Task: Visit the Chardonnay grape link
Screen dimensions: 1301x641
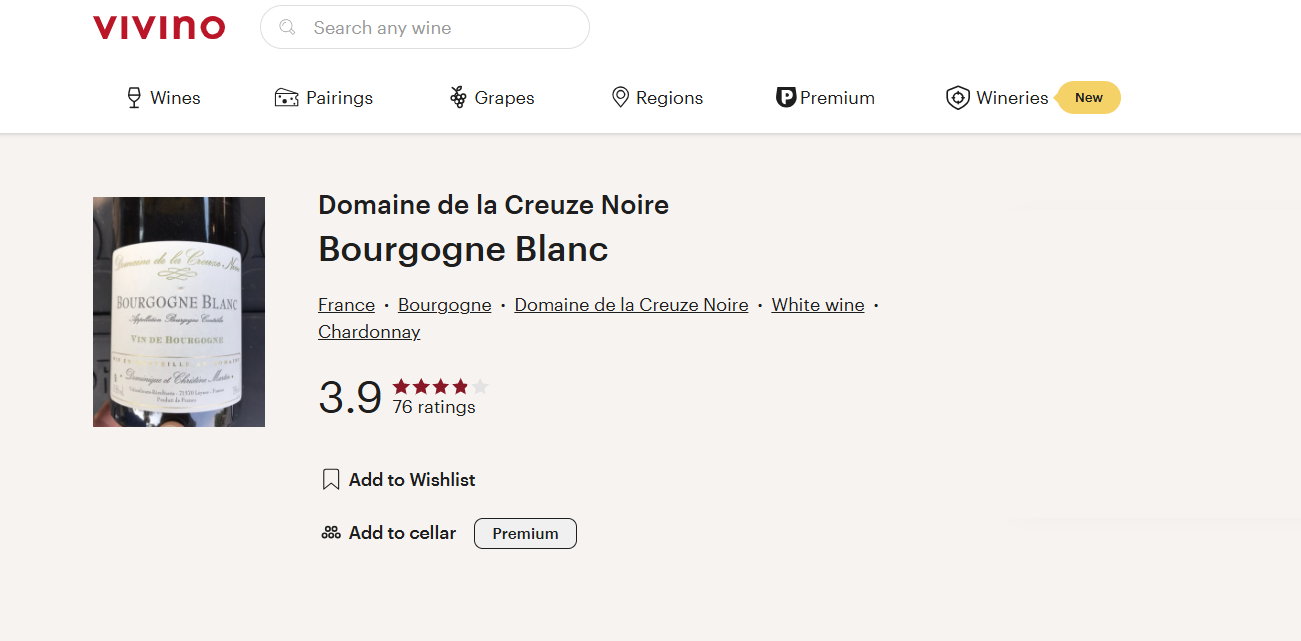Action: [x=369, y=332]
